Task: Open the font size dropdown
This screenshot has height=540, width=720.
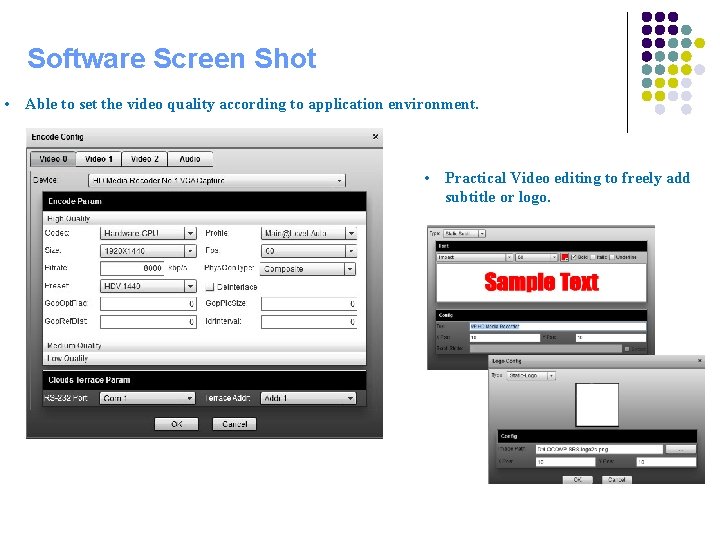Action: coord(536,257)
